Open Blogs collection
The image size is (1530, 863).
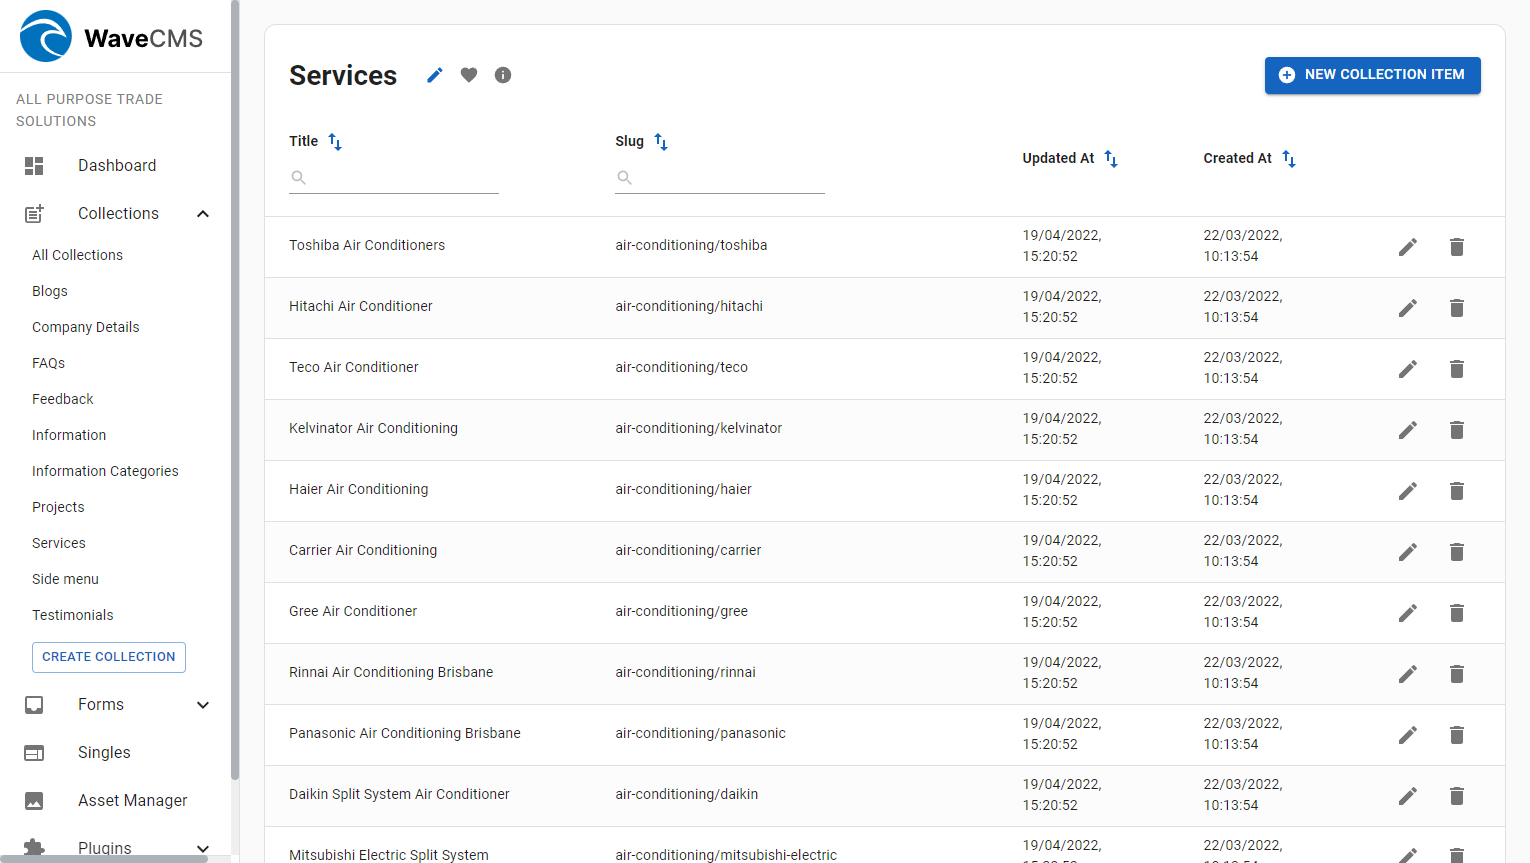[x=50, y=291]
